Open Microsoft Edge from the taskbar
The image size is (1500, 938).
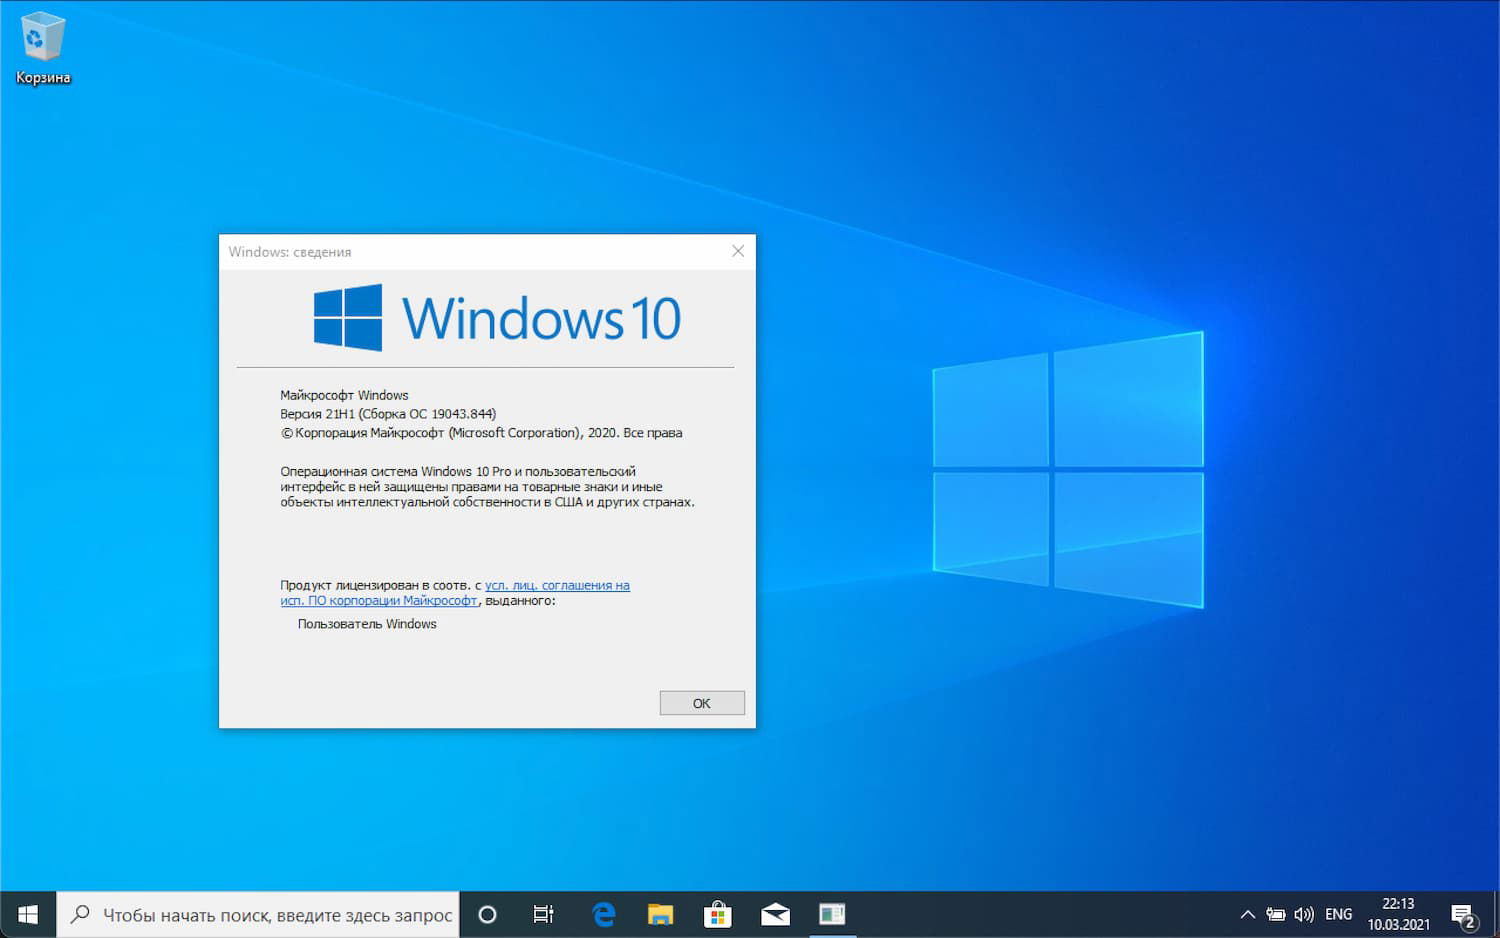tap(604, 913)
